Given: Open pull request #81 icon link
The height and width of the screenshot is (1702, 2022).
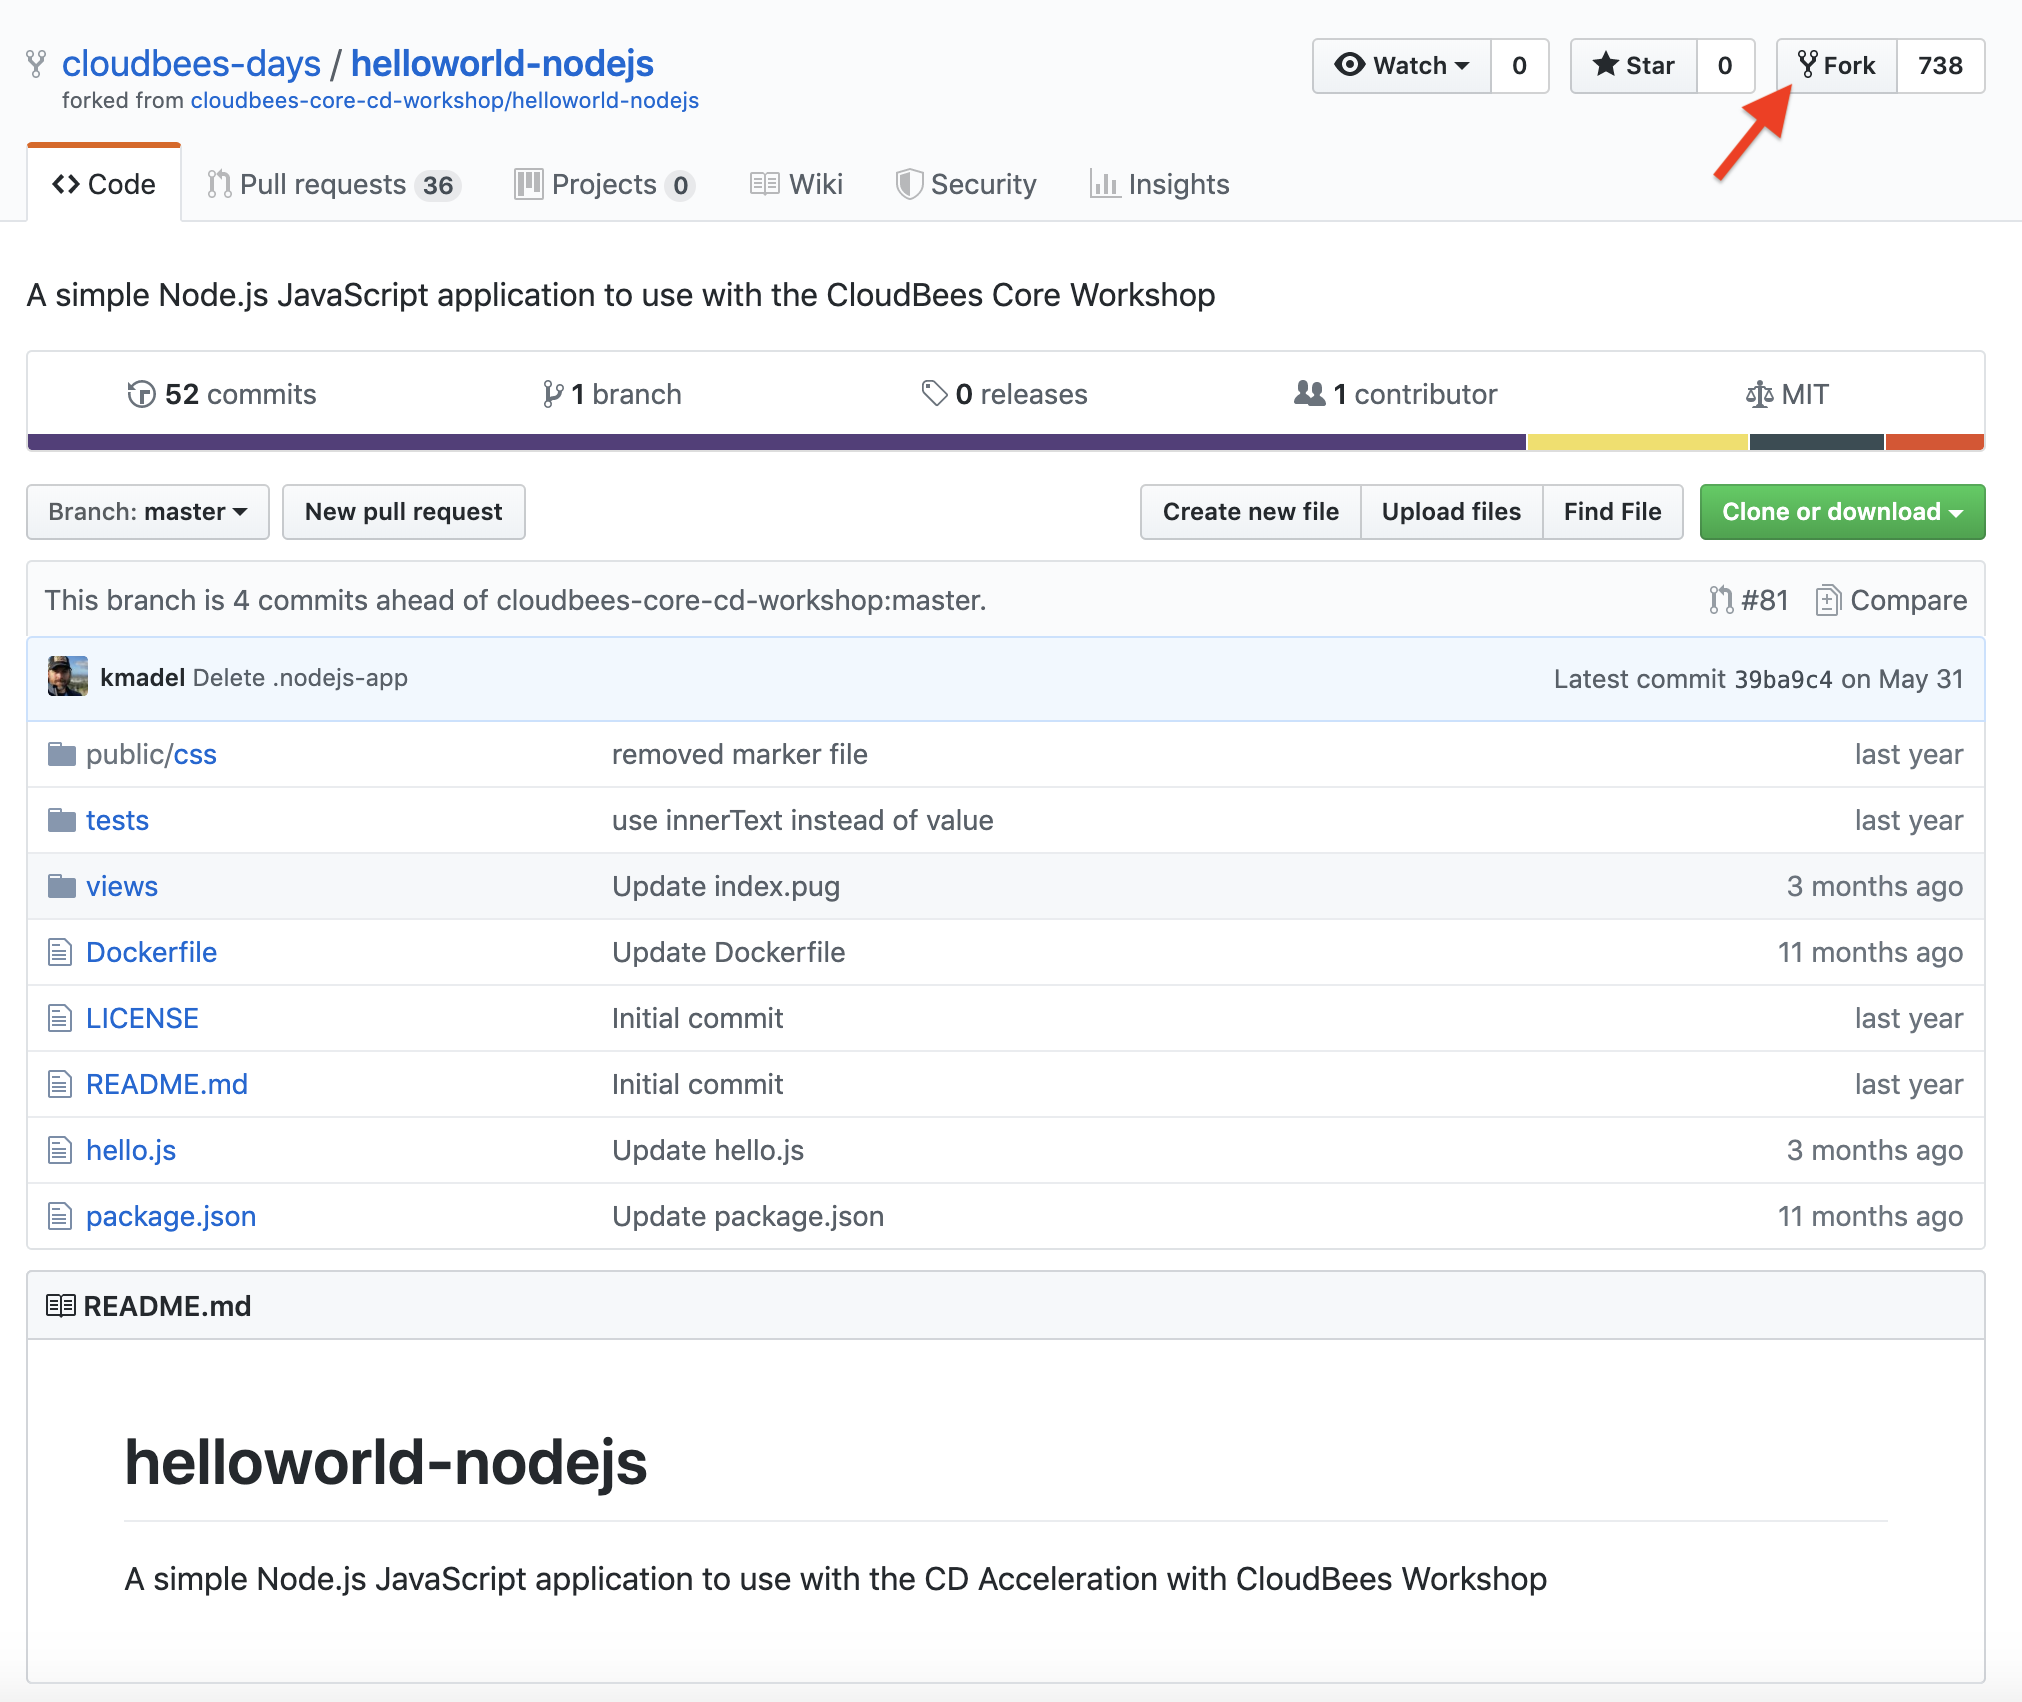Looking at the screenshot, I should tap(1721, 600).
